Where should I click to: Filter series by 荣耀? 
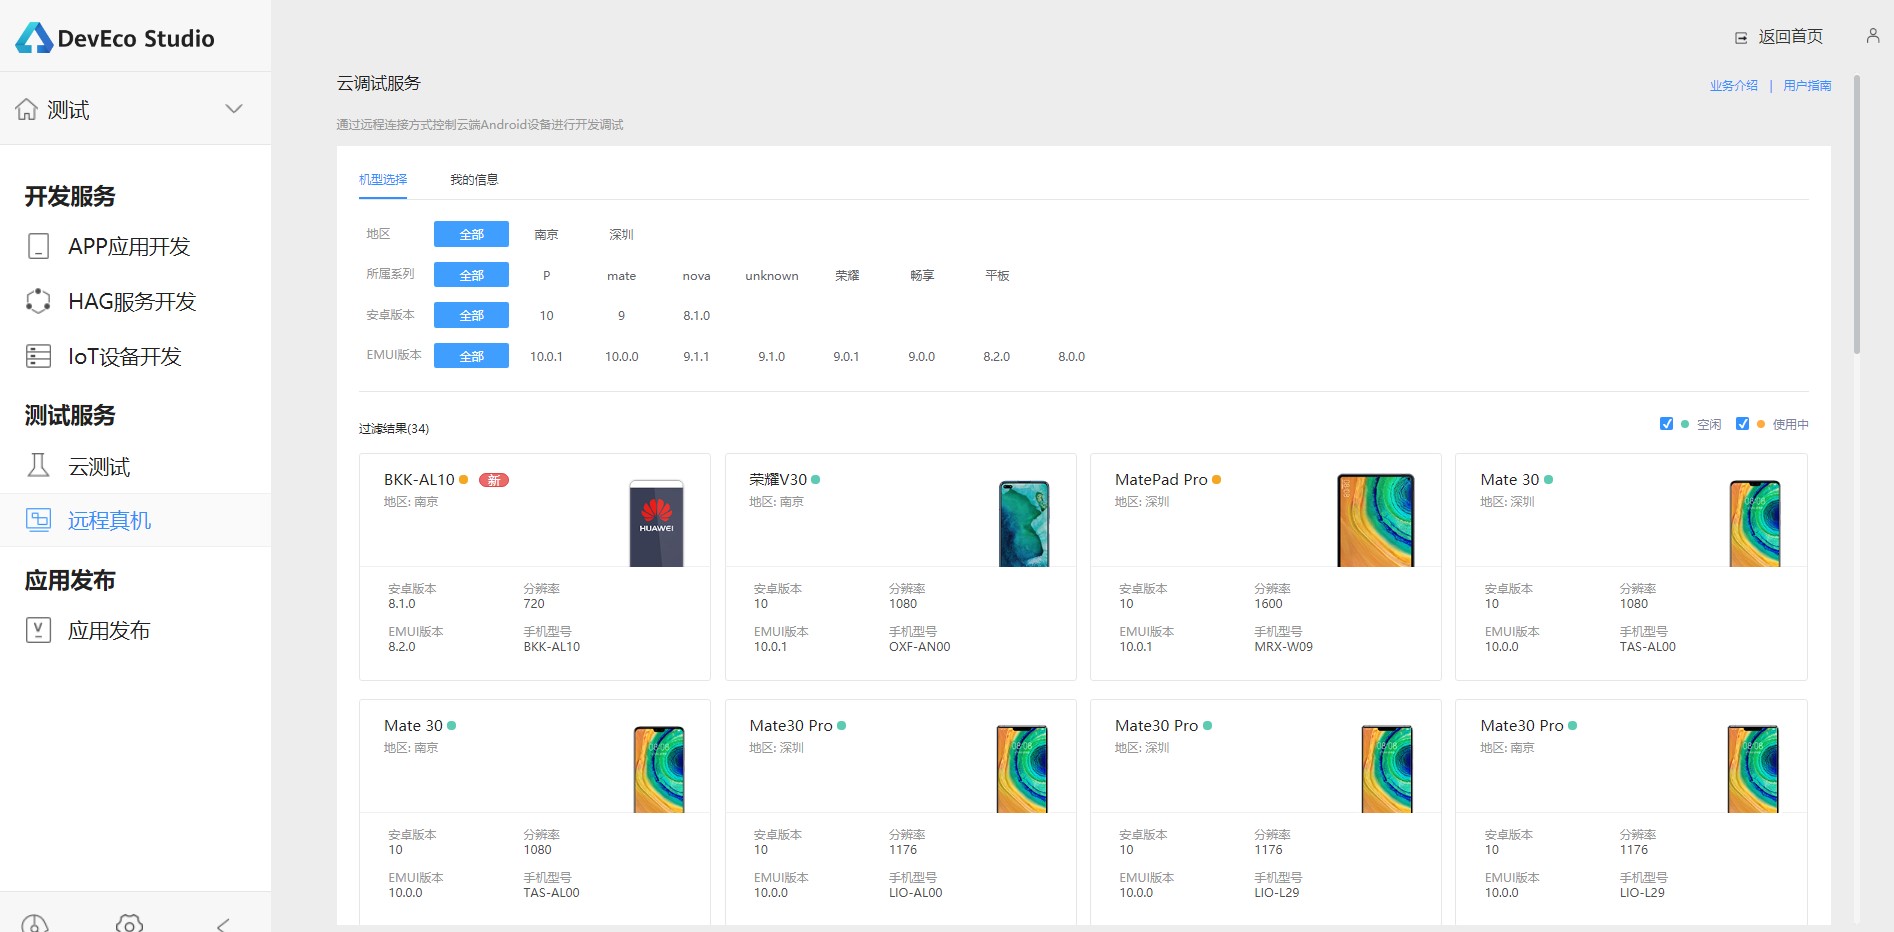[x=847, y=275]
